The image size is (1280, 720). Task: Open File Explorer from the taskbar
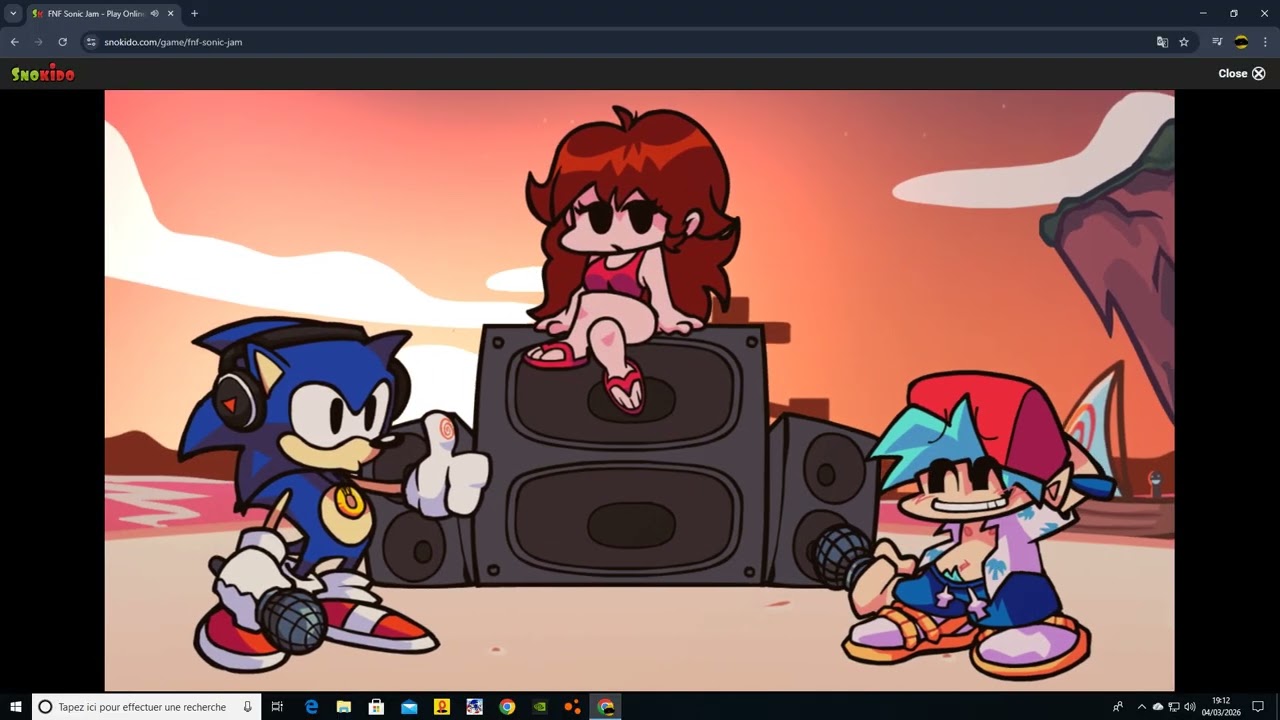[x=344, y=707]
